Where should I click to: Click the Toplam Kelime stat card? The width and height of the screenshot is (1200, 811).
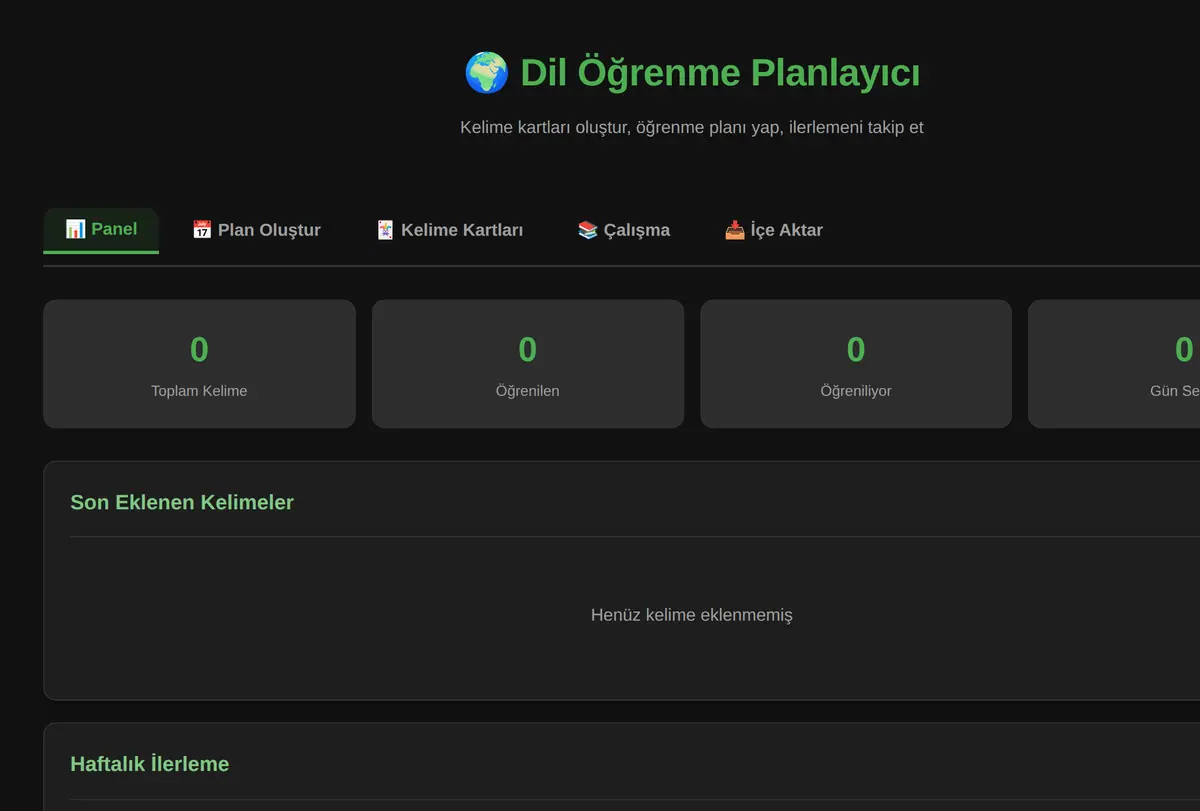point(199,364)
